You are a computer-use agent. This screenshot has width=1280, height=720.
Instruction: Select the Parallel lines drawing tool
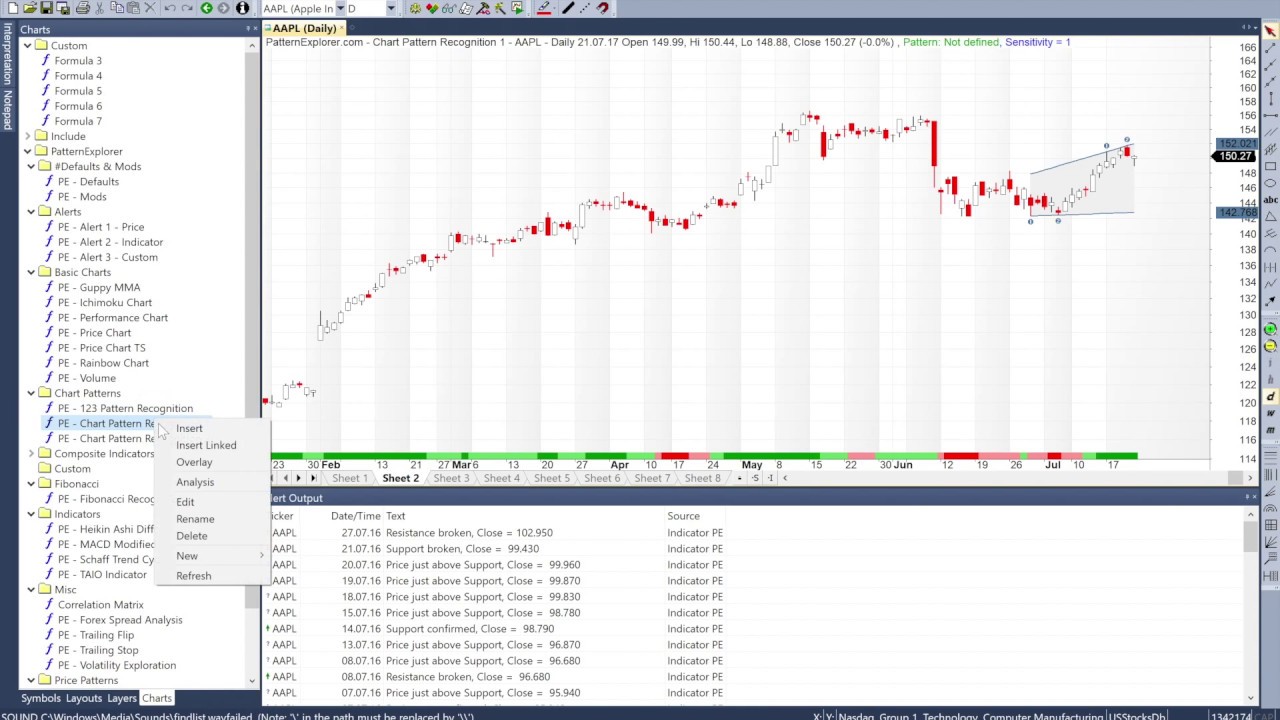(1270, 133)
